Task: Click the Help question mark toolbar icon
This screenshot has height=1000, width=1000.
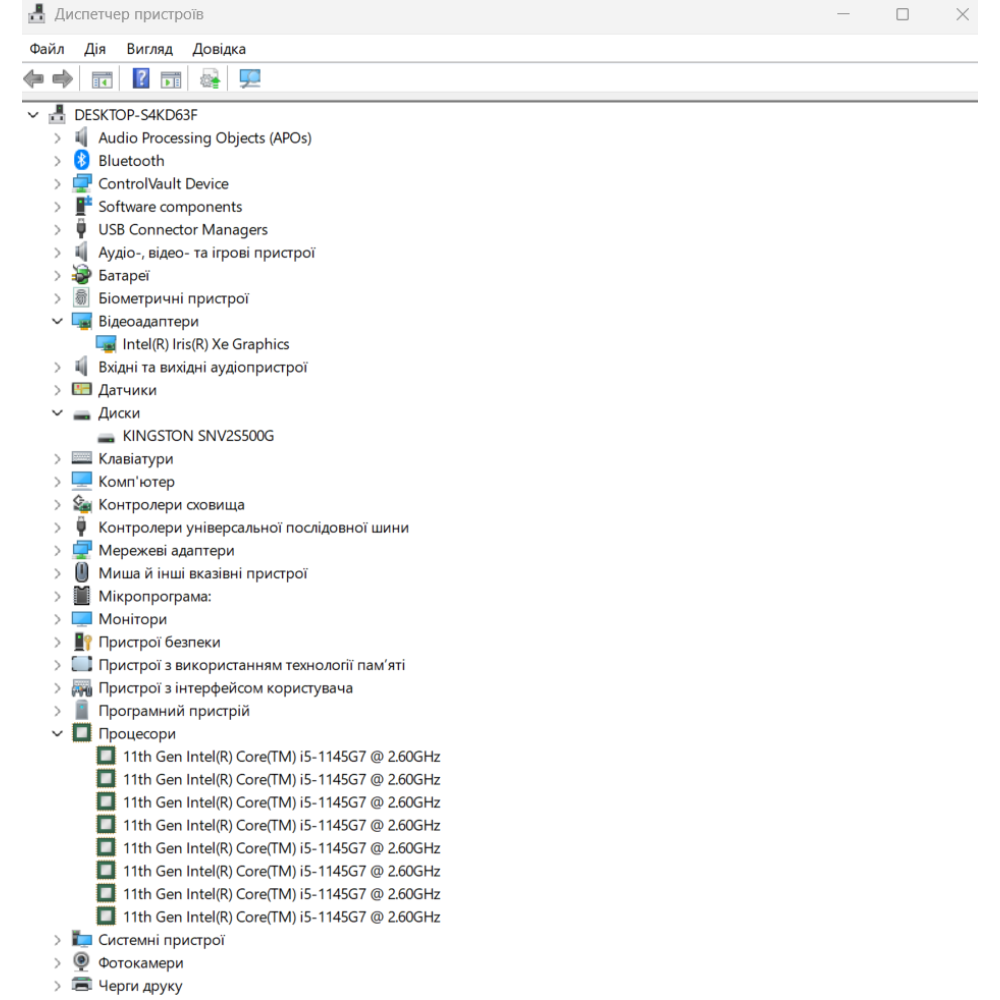Action: click(x=141, y=78)
